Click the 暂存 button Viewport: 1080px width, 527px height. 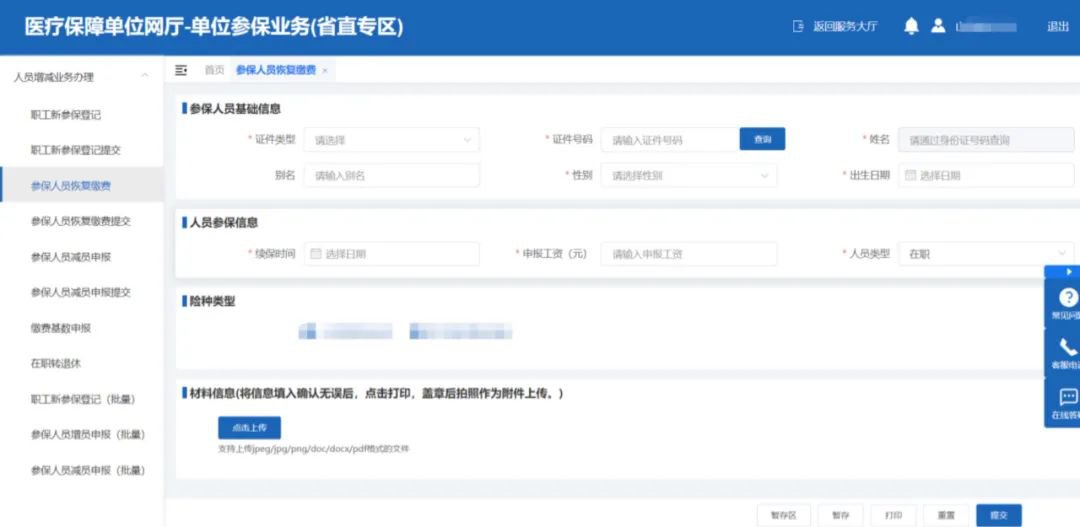point(840,515)
